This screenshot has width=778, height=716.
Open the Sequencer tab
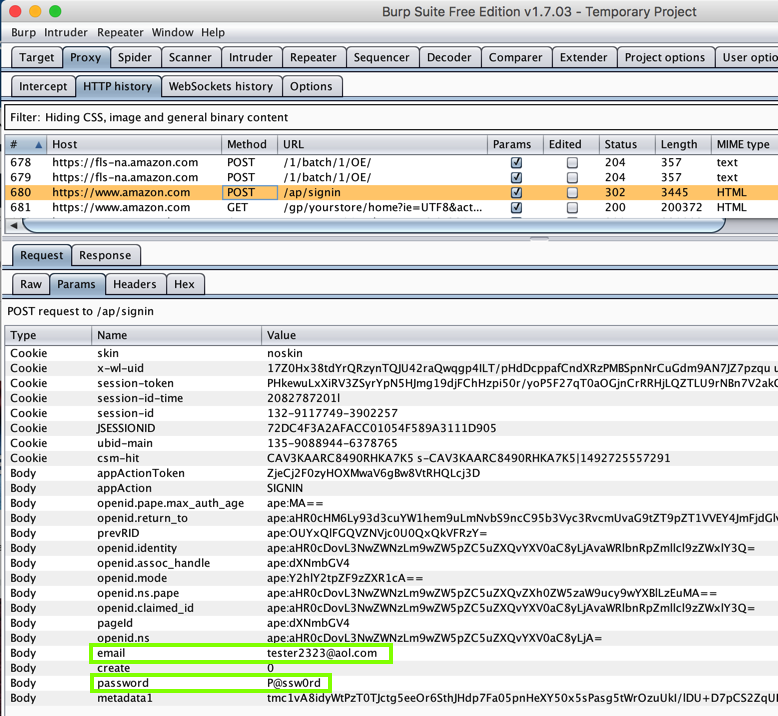pos(382,58)
